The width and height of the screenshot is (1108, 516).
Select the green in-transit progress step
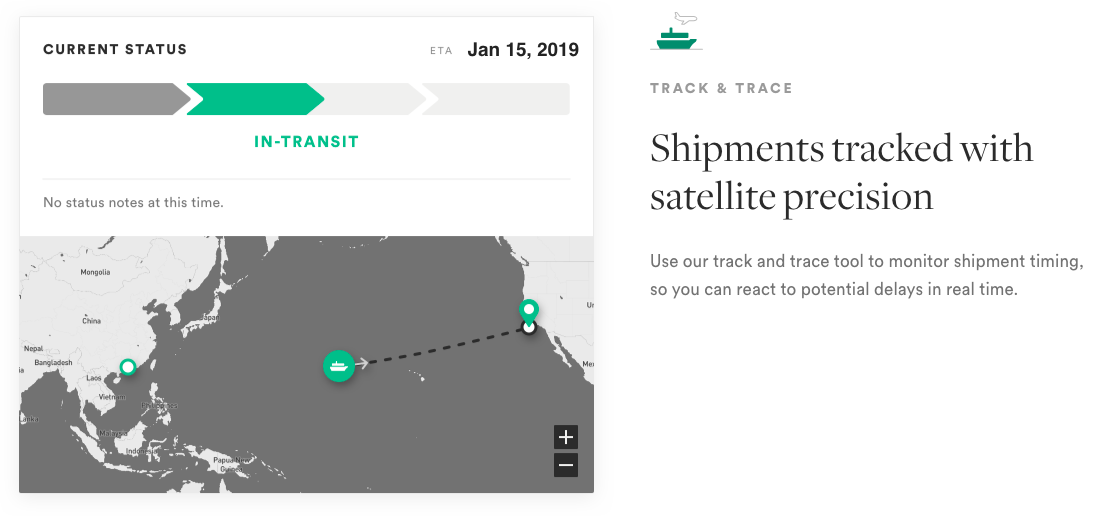tap(255, 99)
